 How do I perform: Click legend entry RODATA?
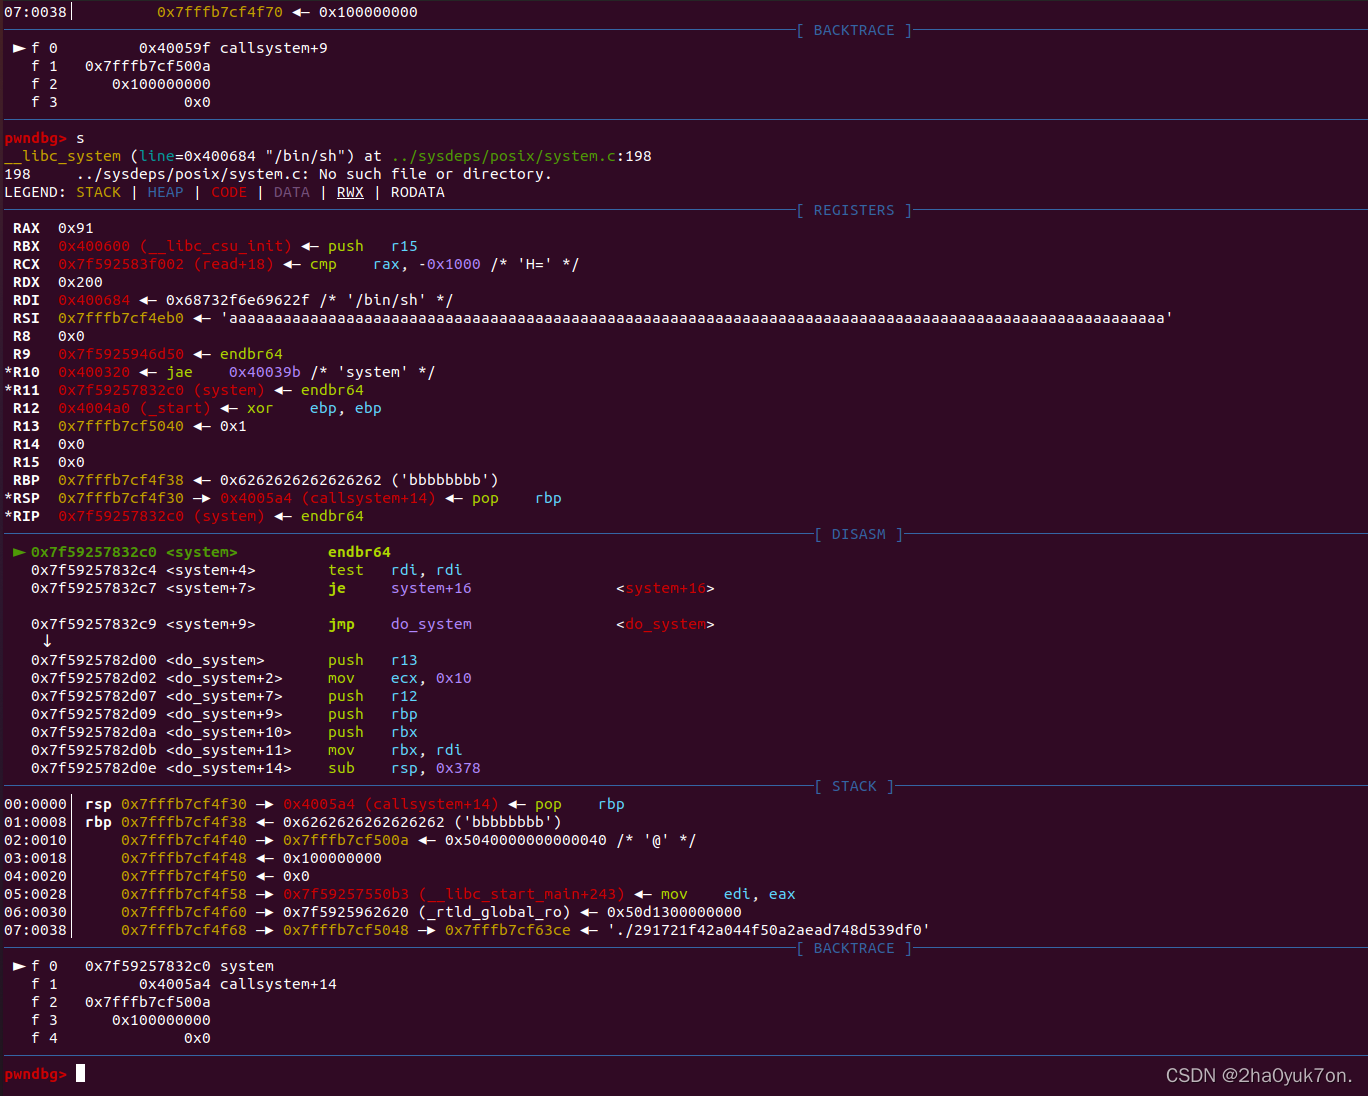click(x=418, y=192)
